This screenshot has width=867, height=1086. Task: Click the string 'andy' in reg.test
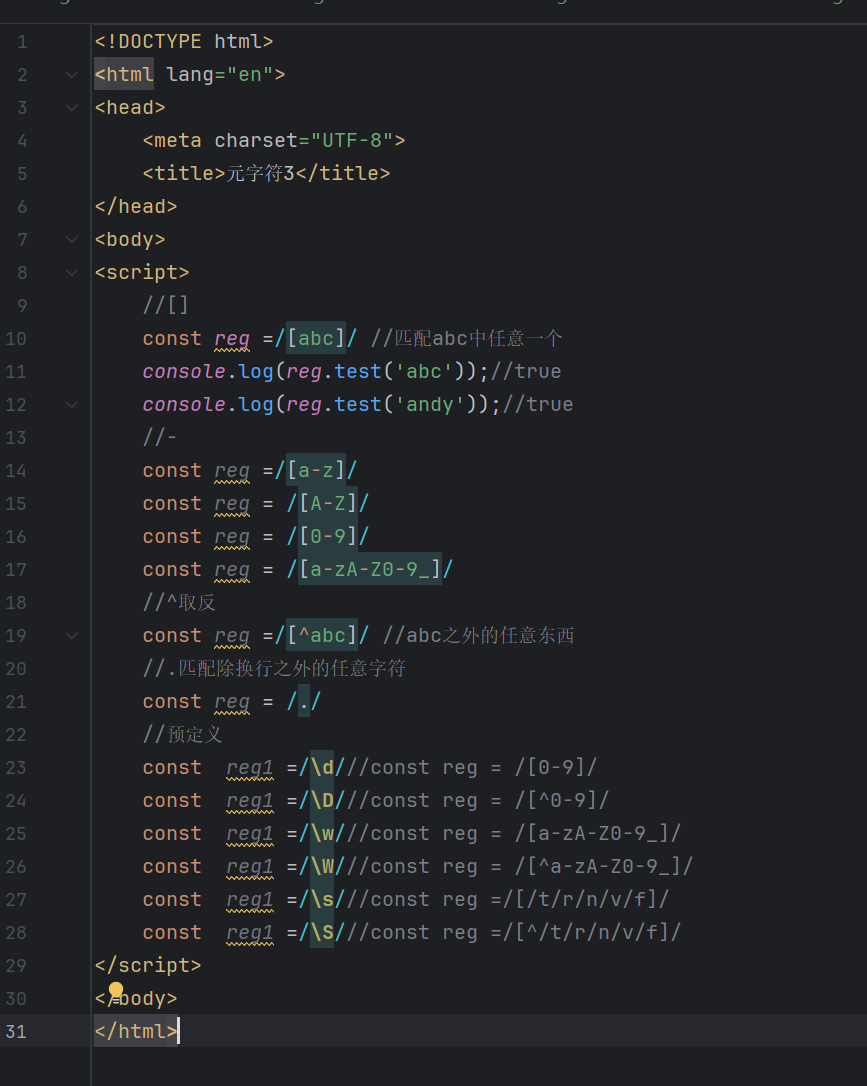[429, 404]
